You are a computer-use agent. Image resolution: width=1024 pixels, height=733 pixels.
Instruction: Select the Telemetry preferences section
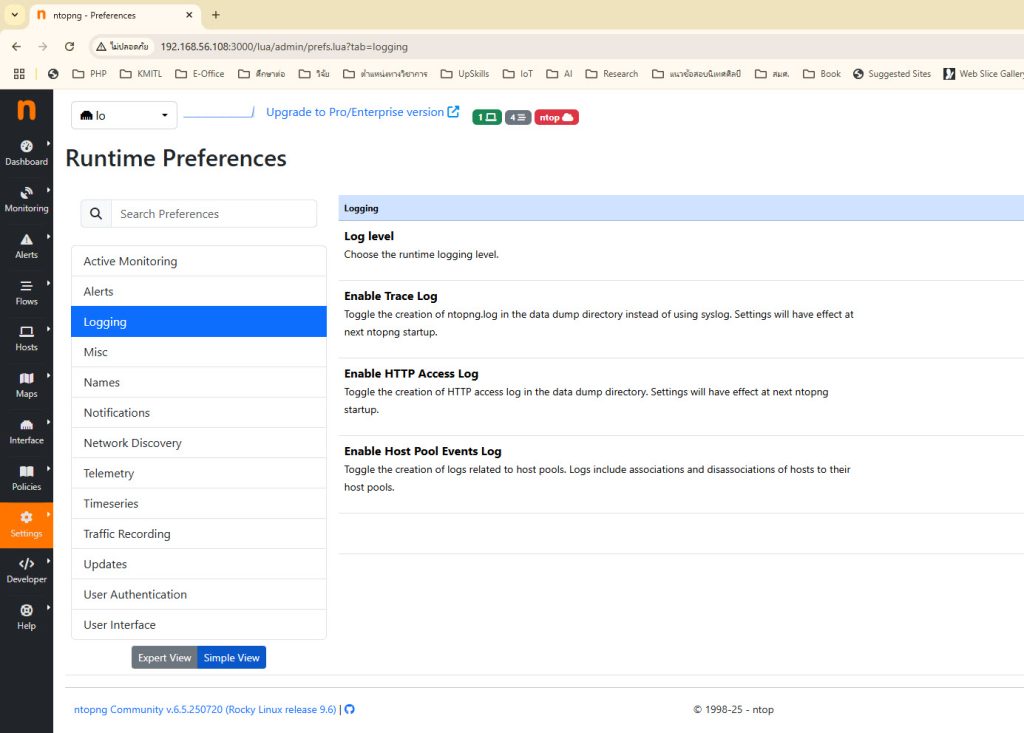(x=199, y=473)
